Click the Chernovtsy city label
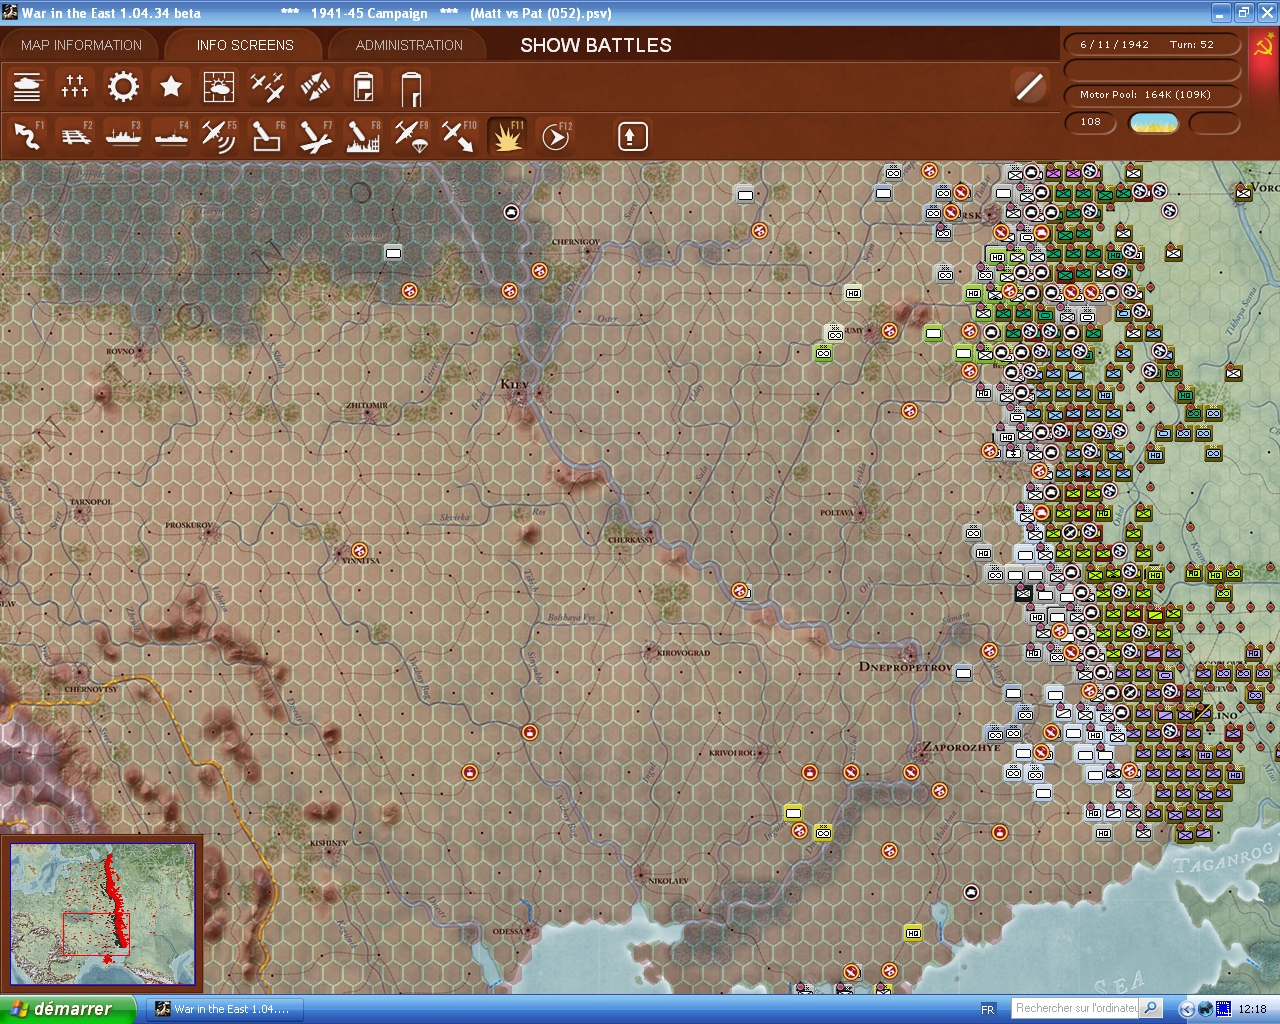 pyautogui.click(x=90, y=689)
